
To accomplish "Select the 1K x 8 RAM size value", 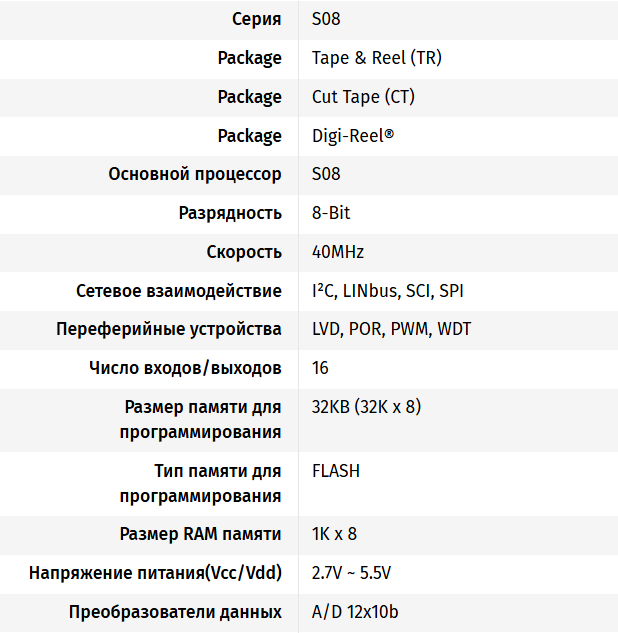I will [x=334, y=534].
